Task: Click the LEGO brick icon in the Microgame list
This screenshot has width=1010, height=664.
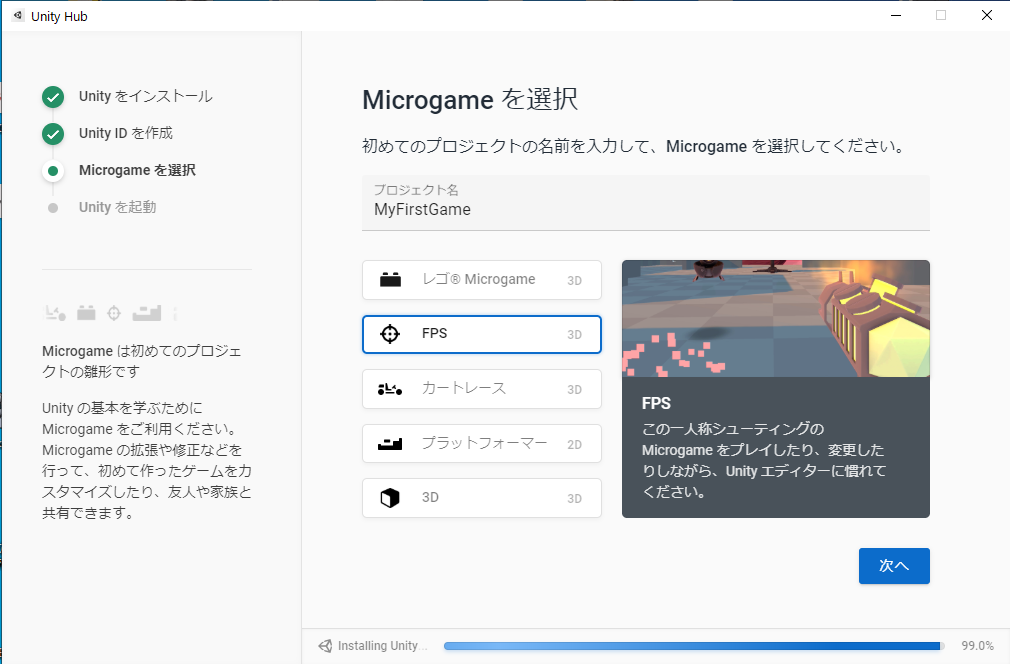Action: [x=390, y=280]
